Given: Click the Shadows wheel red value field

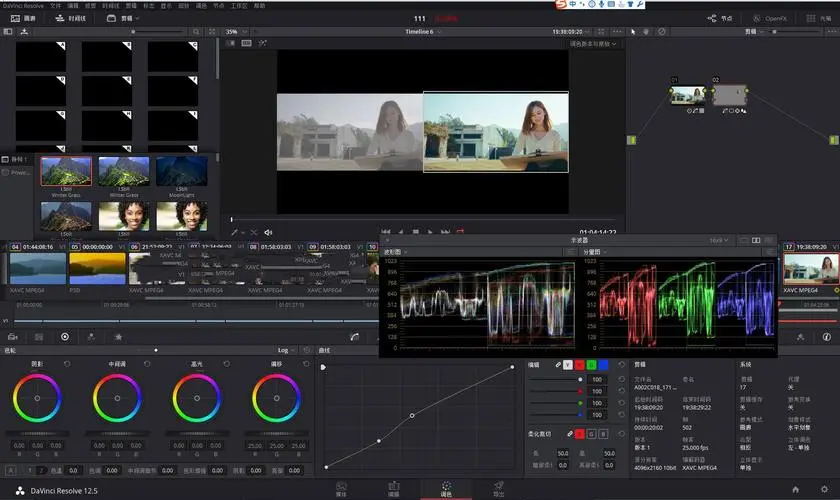Looking at the screenshot, I should point(19,445).
